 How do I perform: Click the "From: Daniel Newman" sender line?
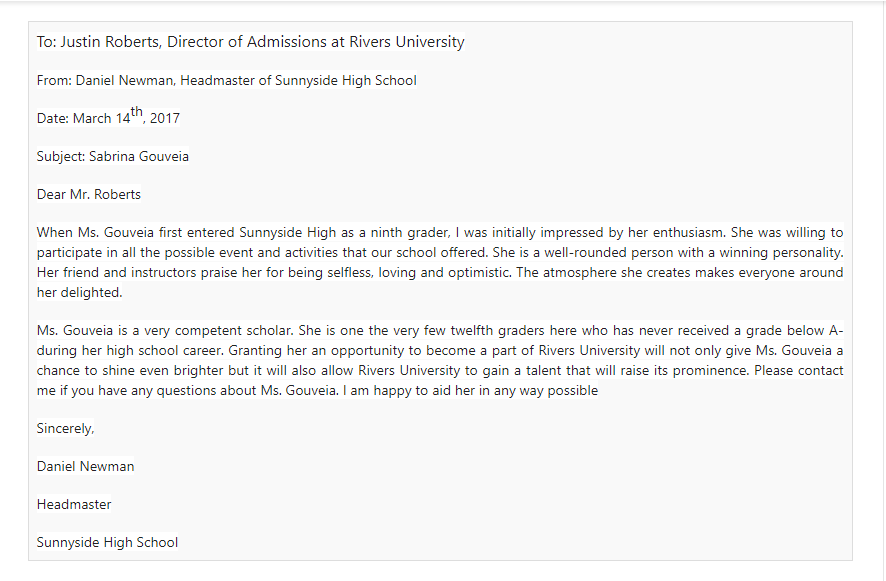[x=226, y=80]
